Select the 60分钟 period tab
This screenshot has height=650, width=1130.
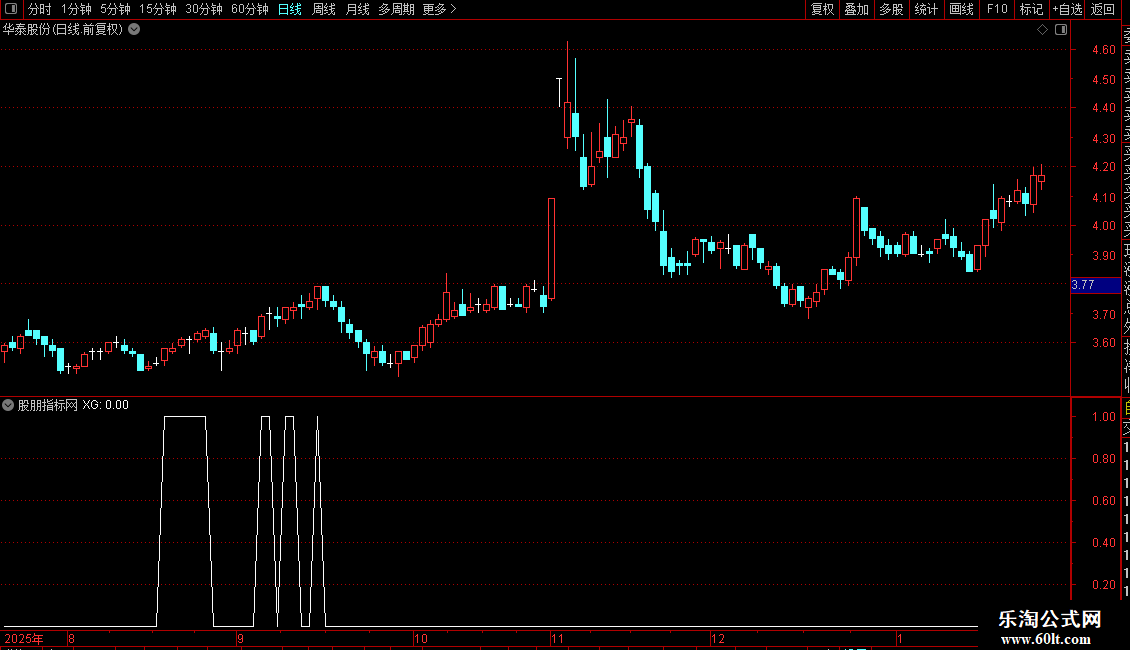coord(249,9)
